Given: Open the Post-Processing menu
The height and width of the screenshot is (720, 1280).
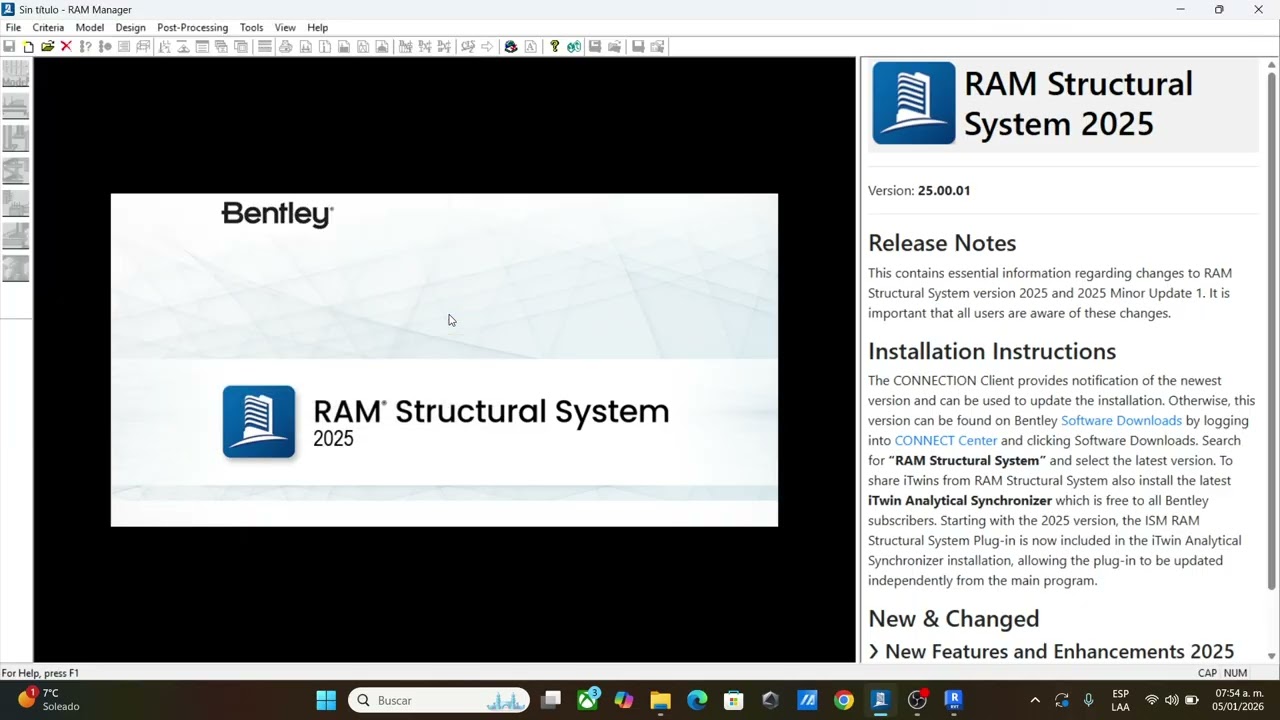Looking at the screenshot, I should (x=192, y=27).
